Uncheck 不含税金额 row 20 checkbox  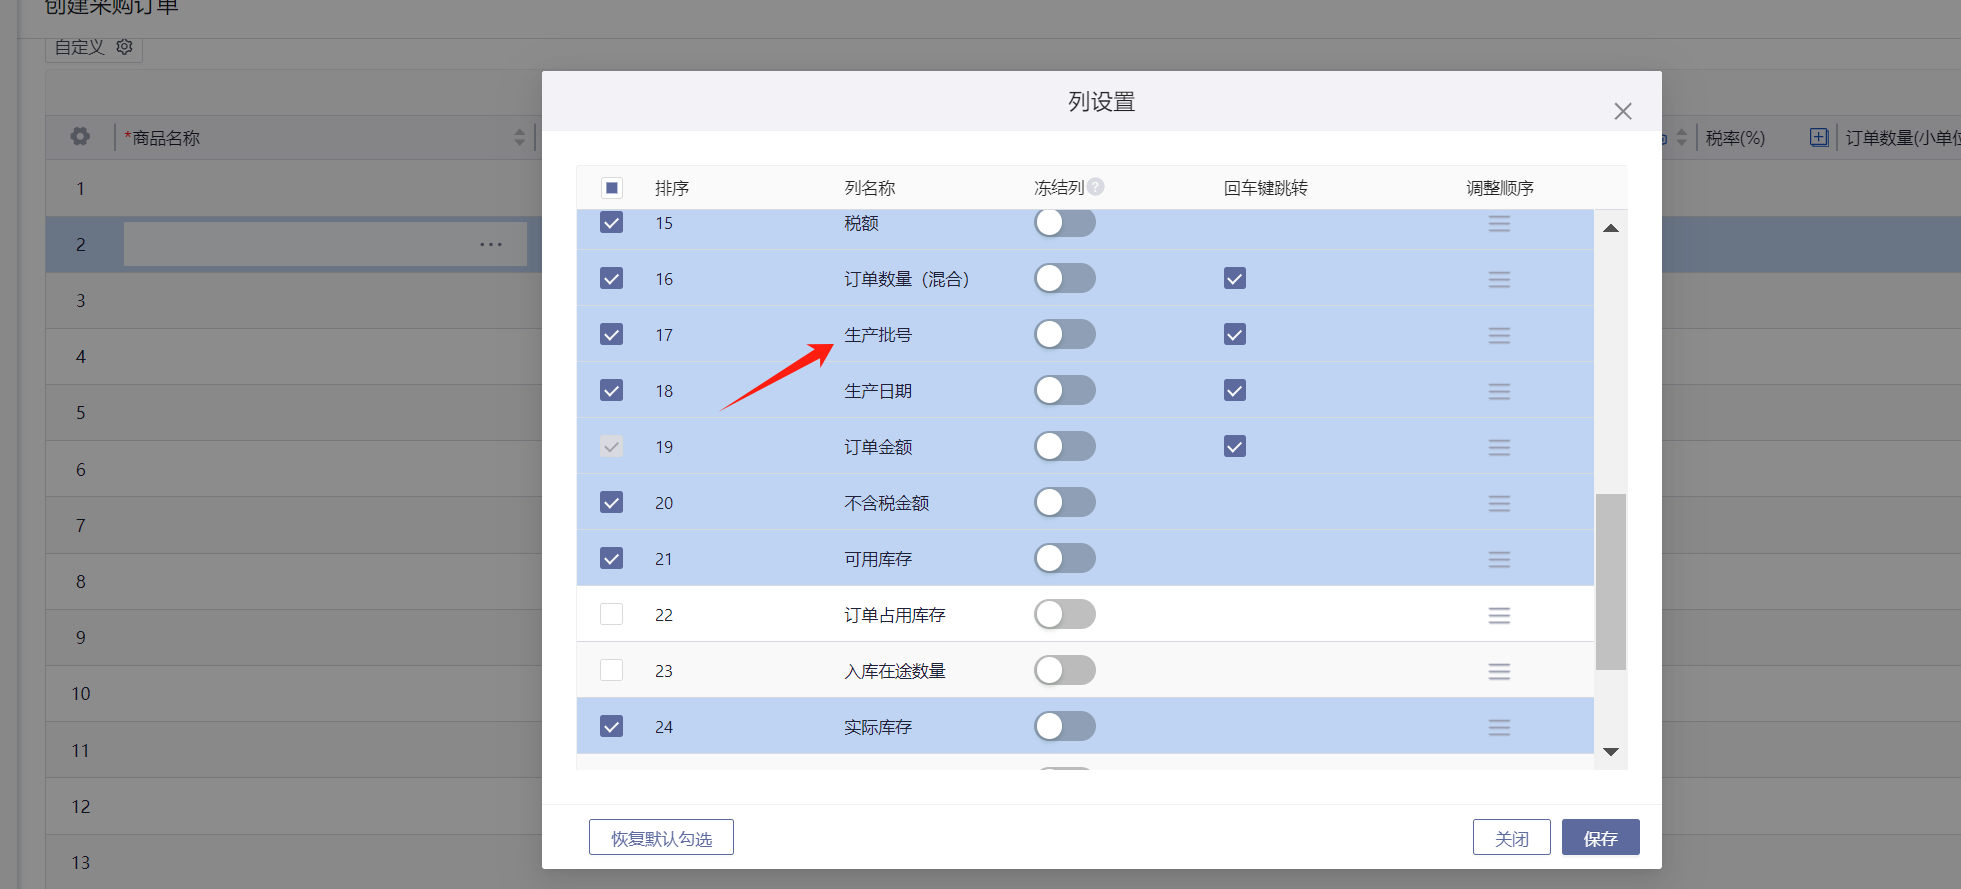[612, 502]
